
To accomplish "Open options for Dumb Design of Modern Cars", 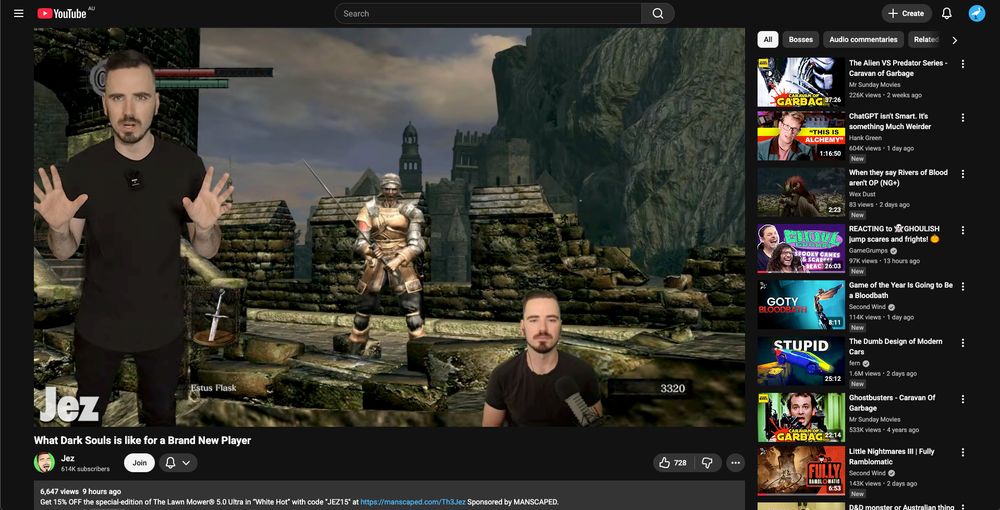I will [x=962, y=342].
